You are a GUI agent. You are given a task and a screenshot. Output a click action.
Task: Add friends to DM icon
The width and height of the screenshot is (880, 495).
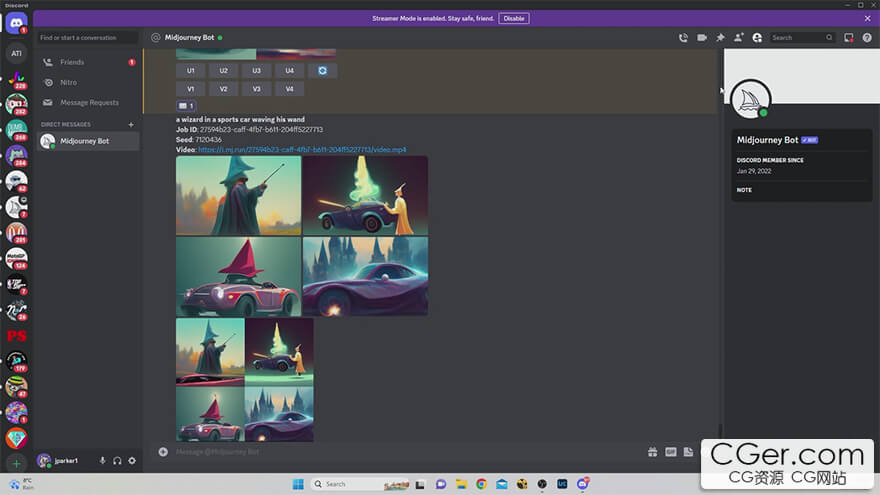tap(739, 38)
